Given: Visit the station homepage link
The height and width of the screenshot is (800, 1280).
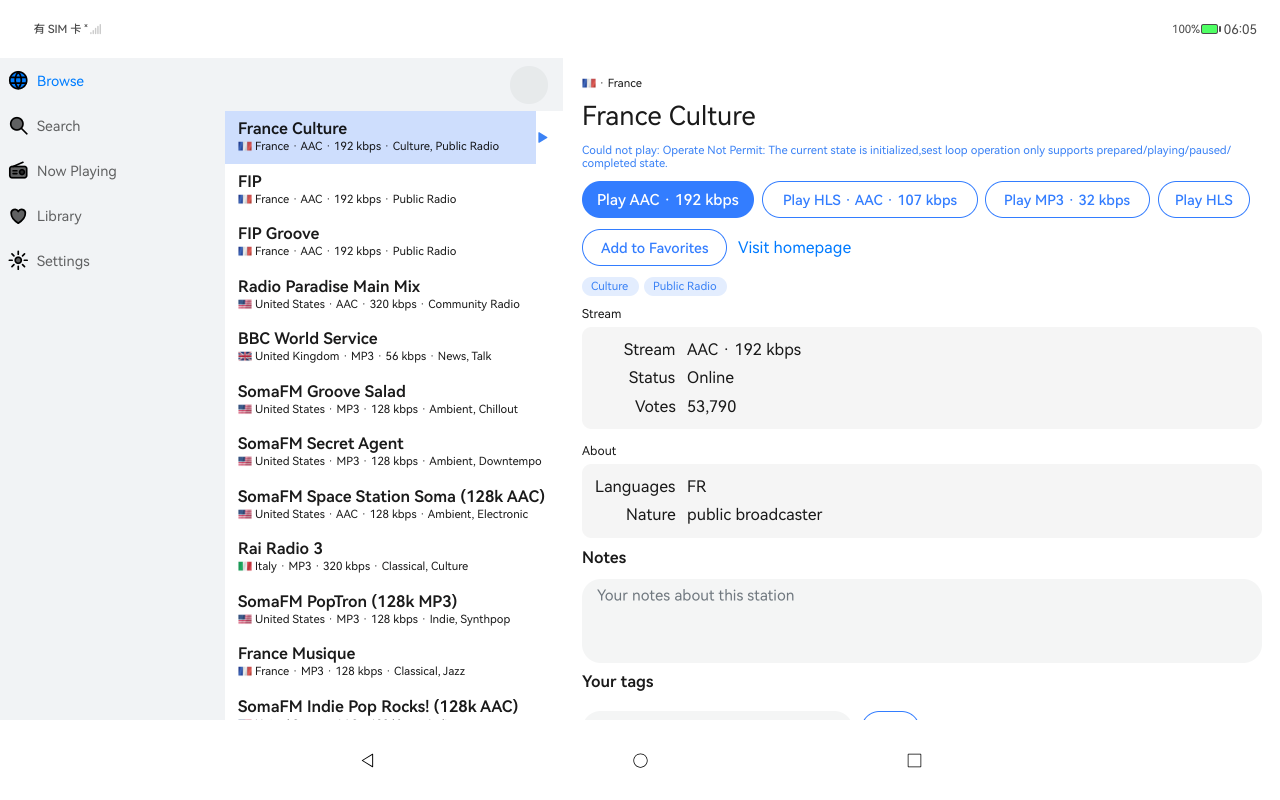Looking at the screenshot, I should (x=794, y=248).
